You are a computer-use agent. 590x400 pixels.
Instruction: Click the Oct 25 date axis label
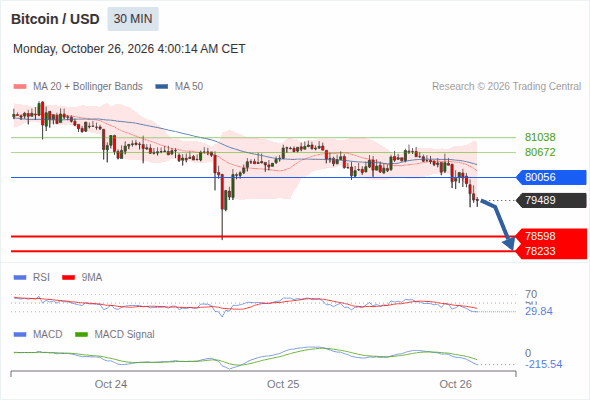coord(283,384)
